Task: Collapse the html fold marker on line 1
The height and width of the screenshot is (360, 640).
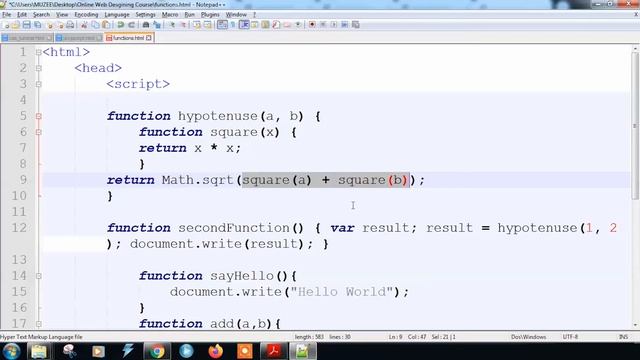Action: (x=38, y=52)
